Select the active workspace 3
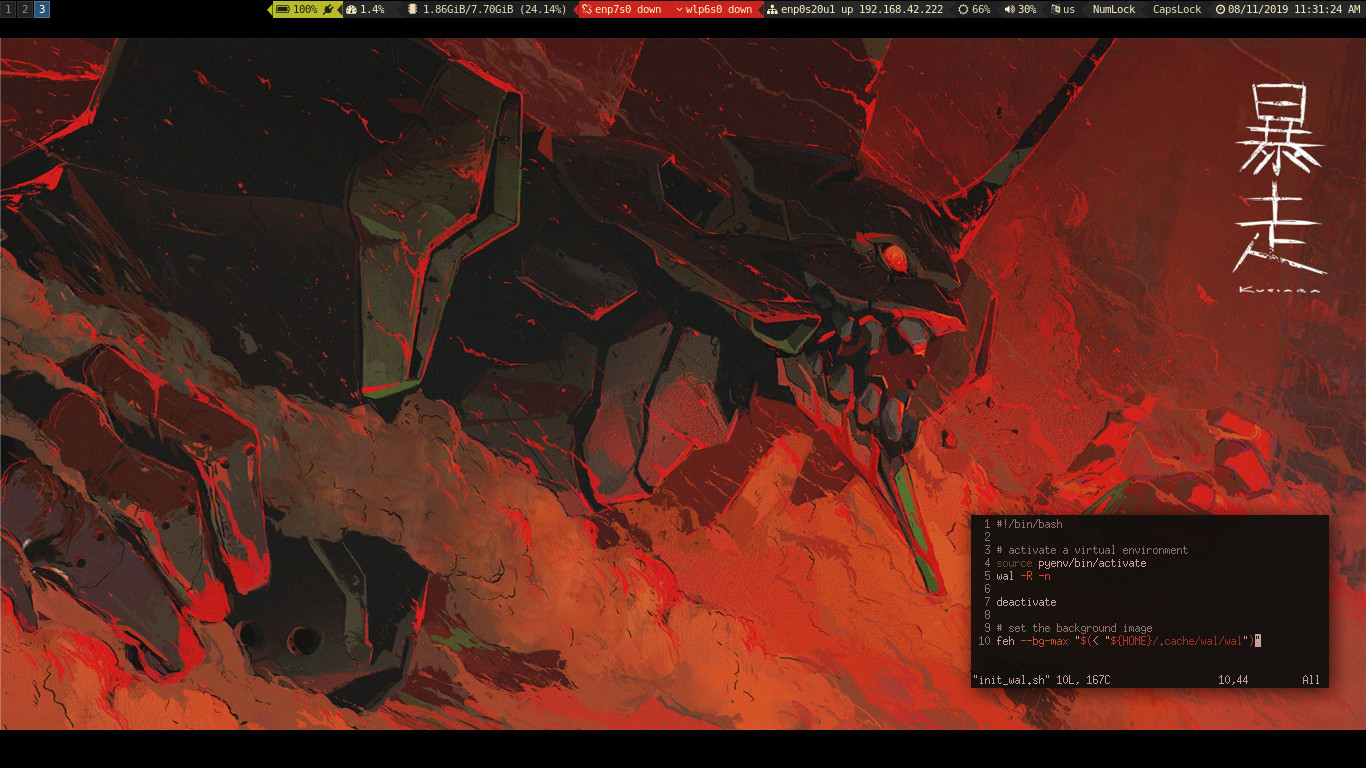Viewport: 1366px width, 768px height. click(x=42, y=9)
